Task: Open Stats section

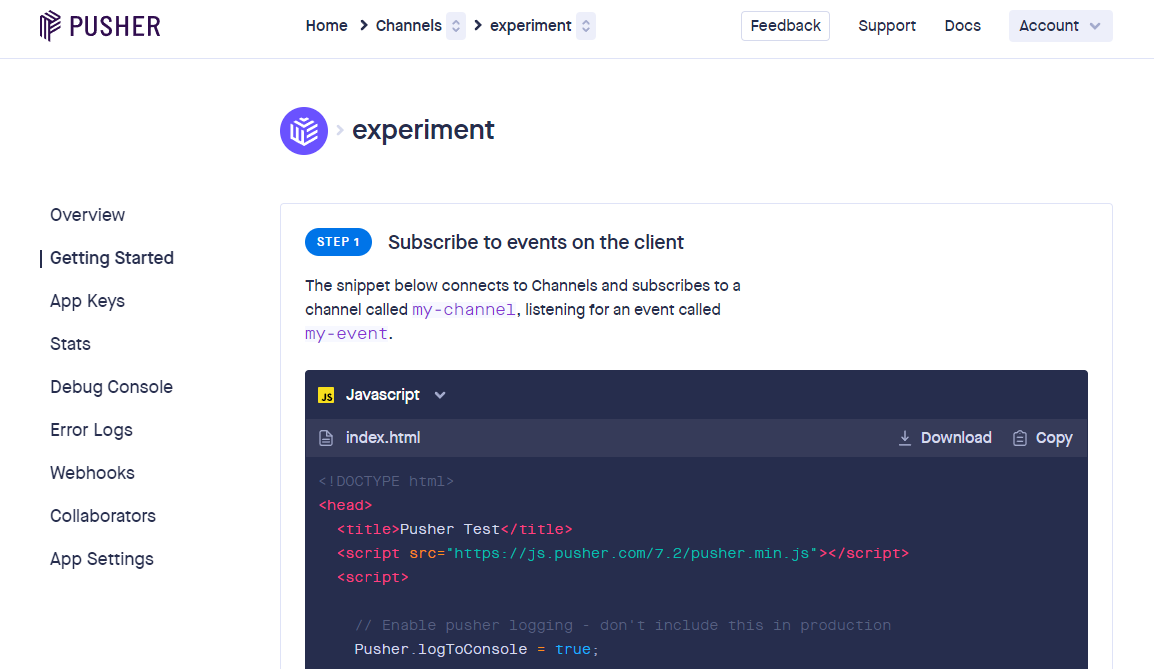Action: (71, 344)
